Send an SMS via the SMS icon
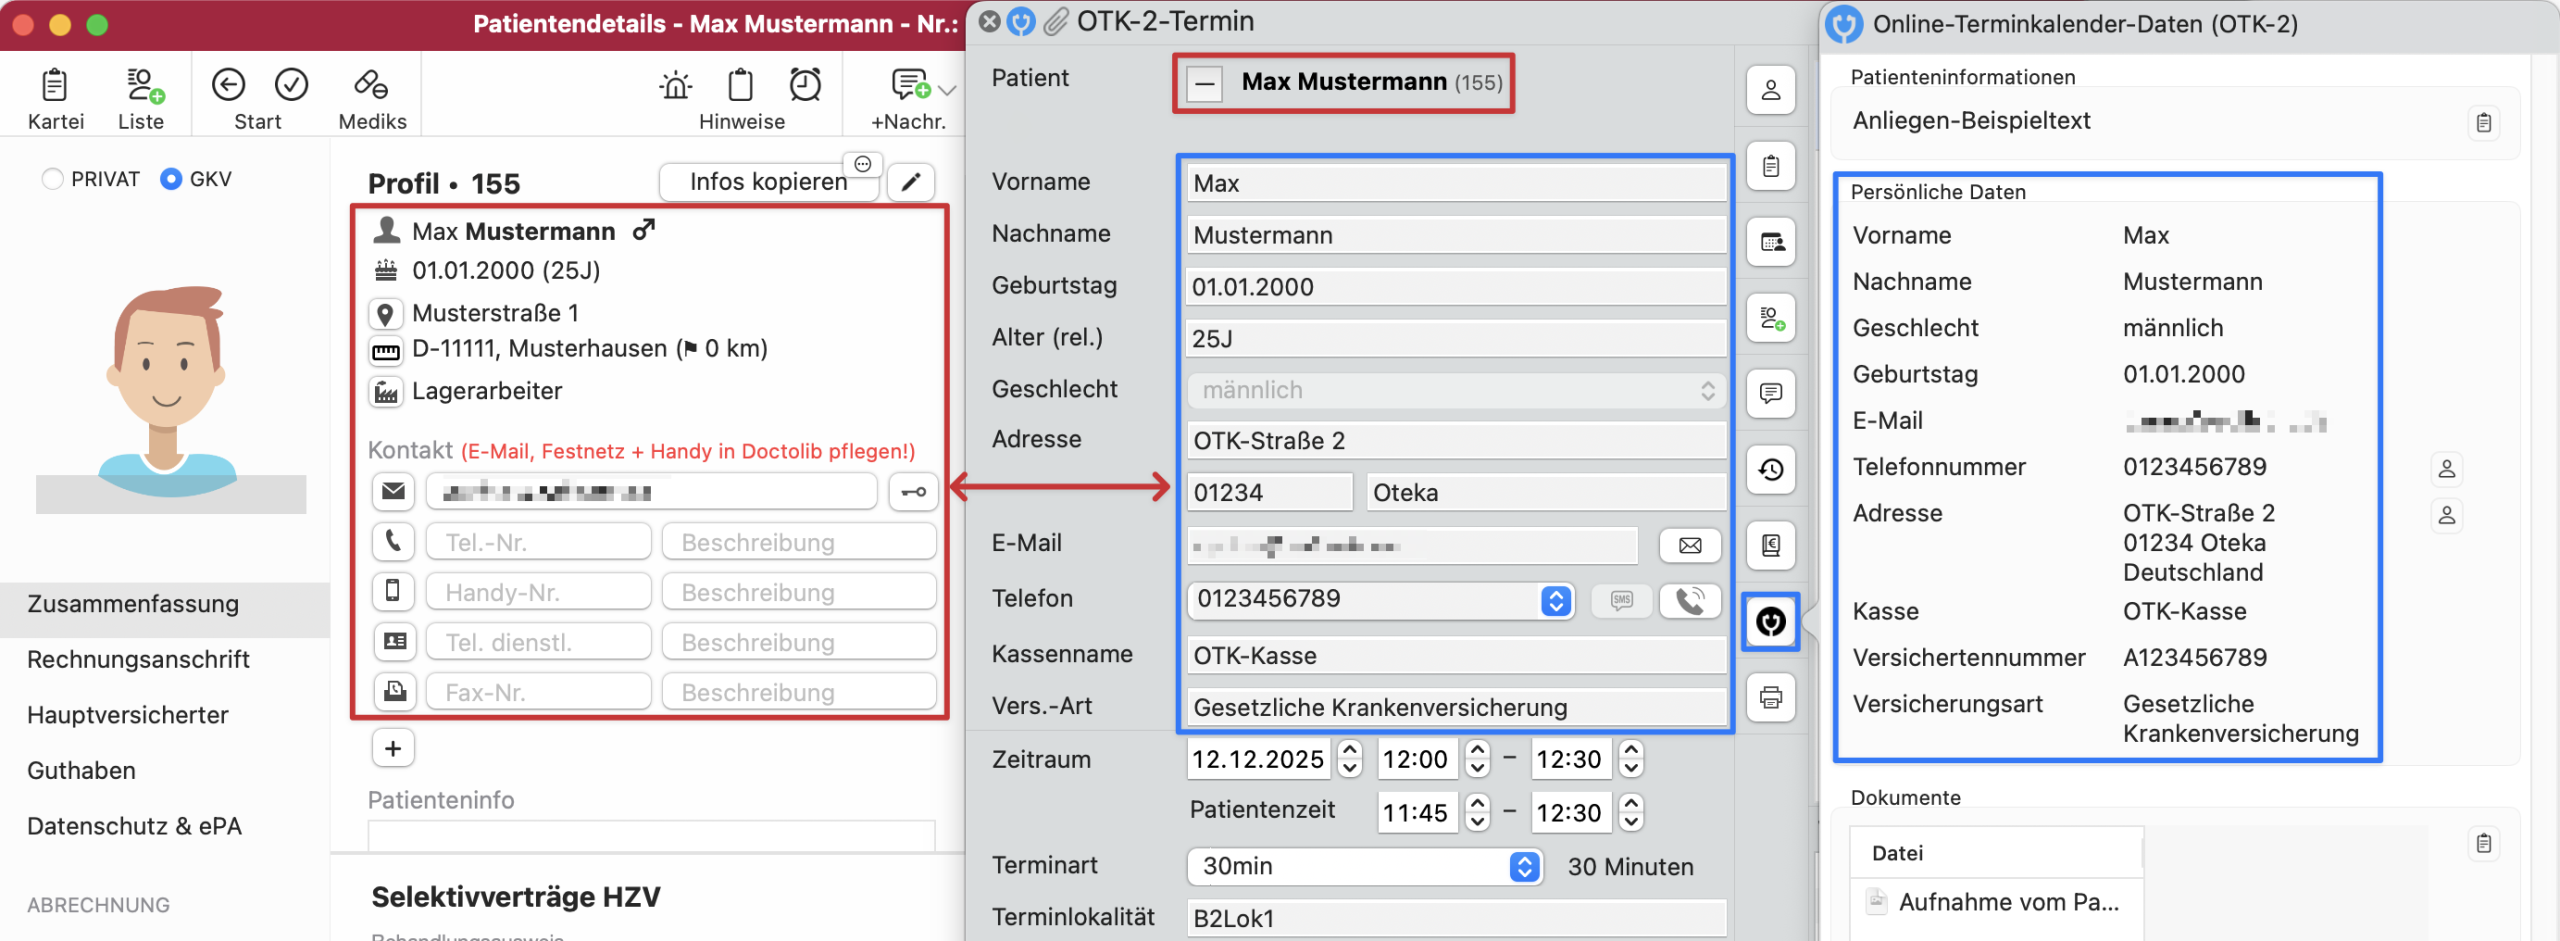 point(1621,601)
